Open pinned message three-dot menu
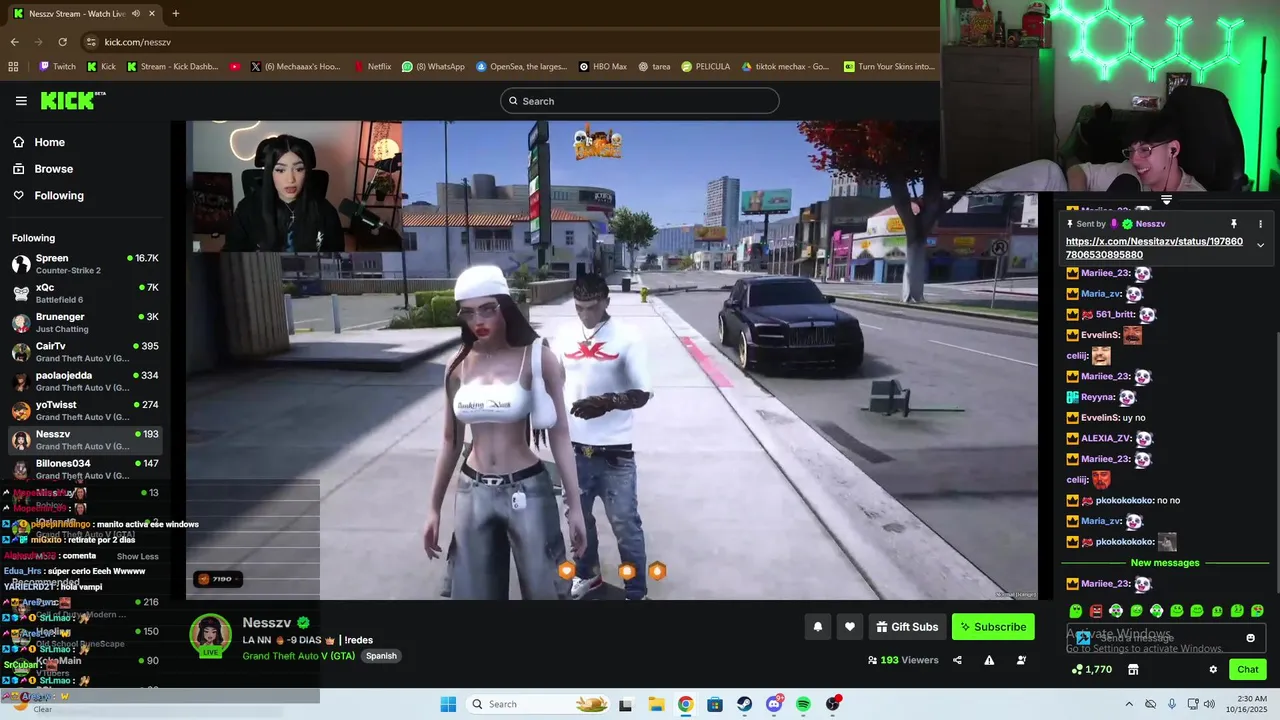The image size is (1280, 720). coord(1260,224)
